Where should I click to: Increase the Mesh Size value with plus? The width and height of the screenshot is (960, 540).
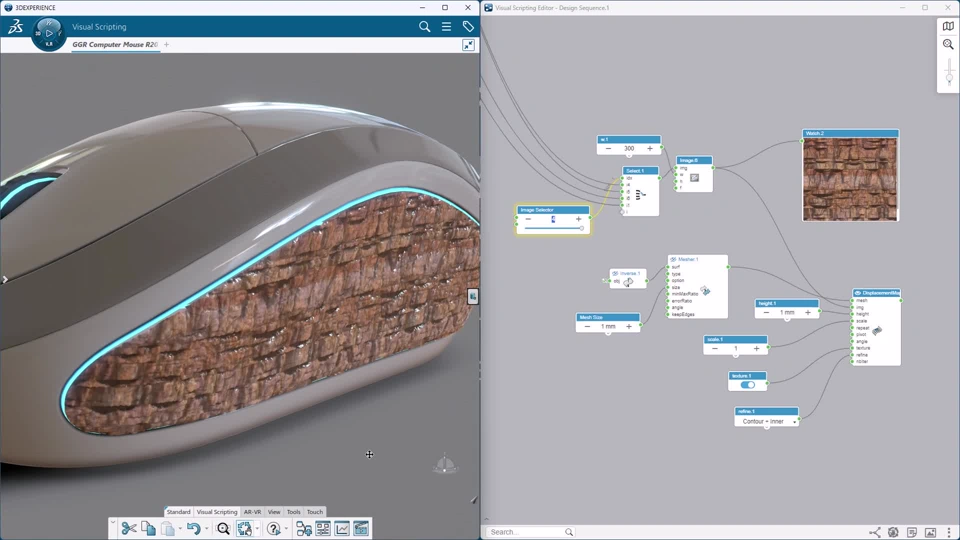coord(629,326)
